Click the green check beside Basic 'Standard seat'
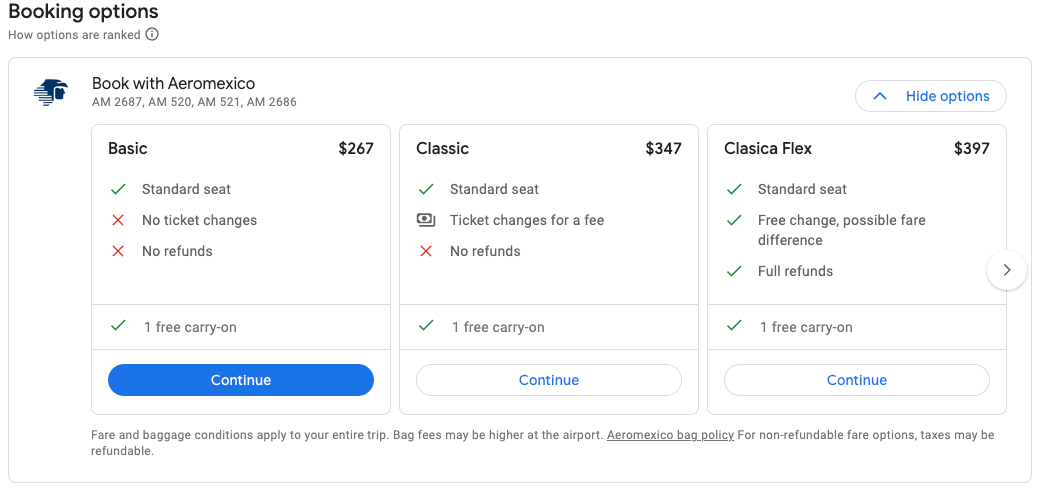Screen dimensions: 1048x488 click(118, 189)
